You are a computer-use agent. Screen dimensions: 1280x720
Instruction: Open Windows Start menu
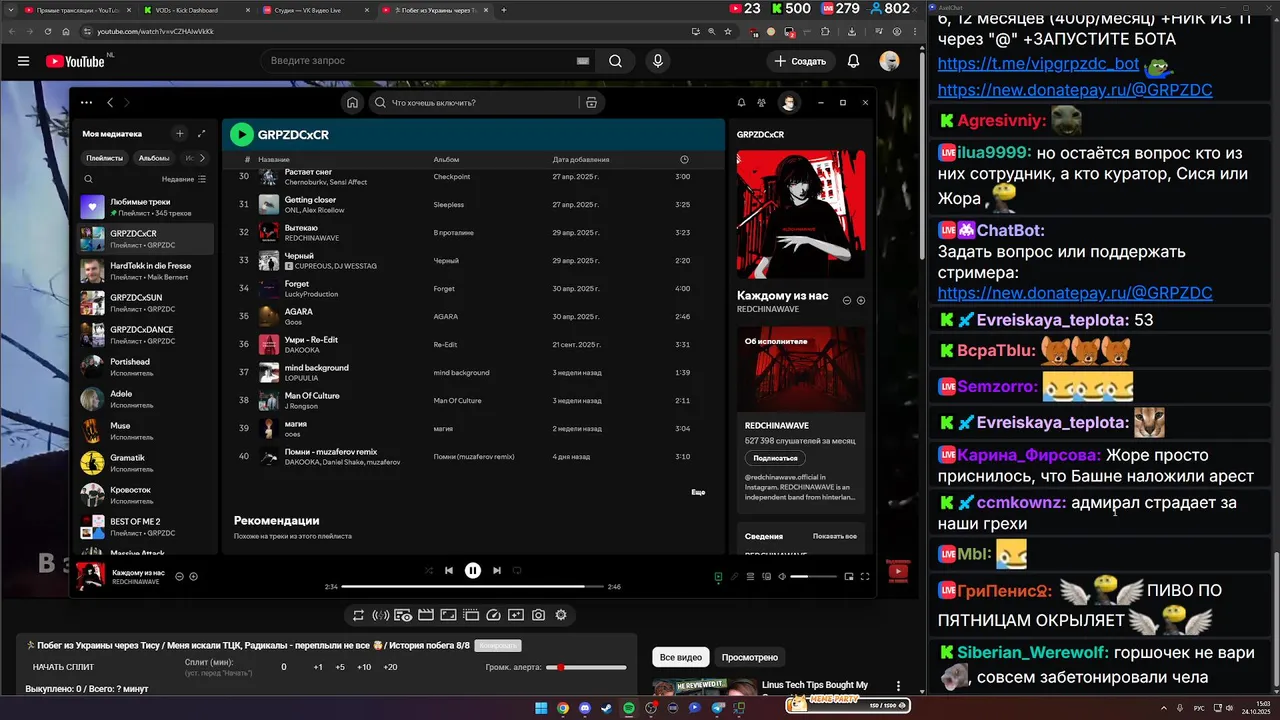(x=541, y=708)
